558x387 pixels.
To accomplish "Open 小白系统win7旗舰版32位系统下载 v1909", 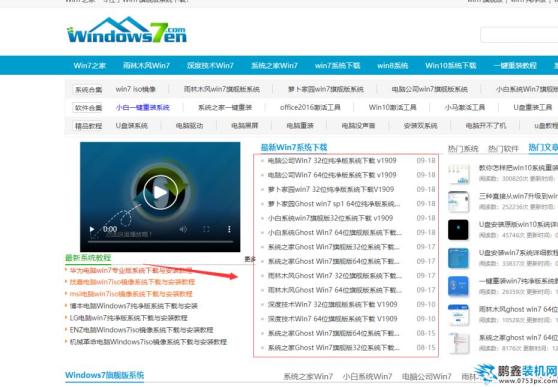I will point(330,218).
